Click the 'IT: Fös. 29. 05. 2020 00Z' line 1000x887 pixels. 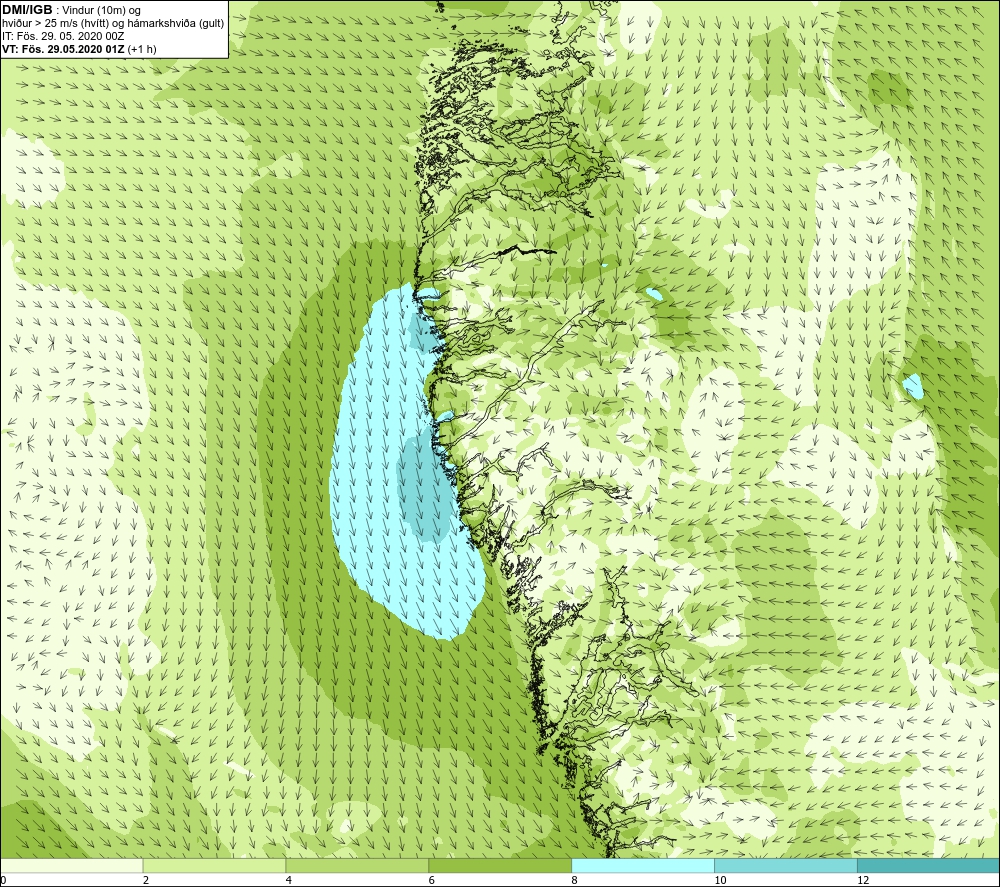pyautogui.click(x=63, y=36)
